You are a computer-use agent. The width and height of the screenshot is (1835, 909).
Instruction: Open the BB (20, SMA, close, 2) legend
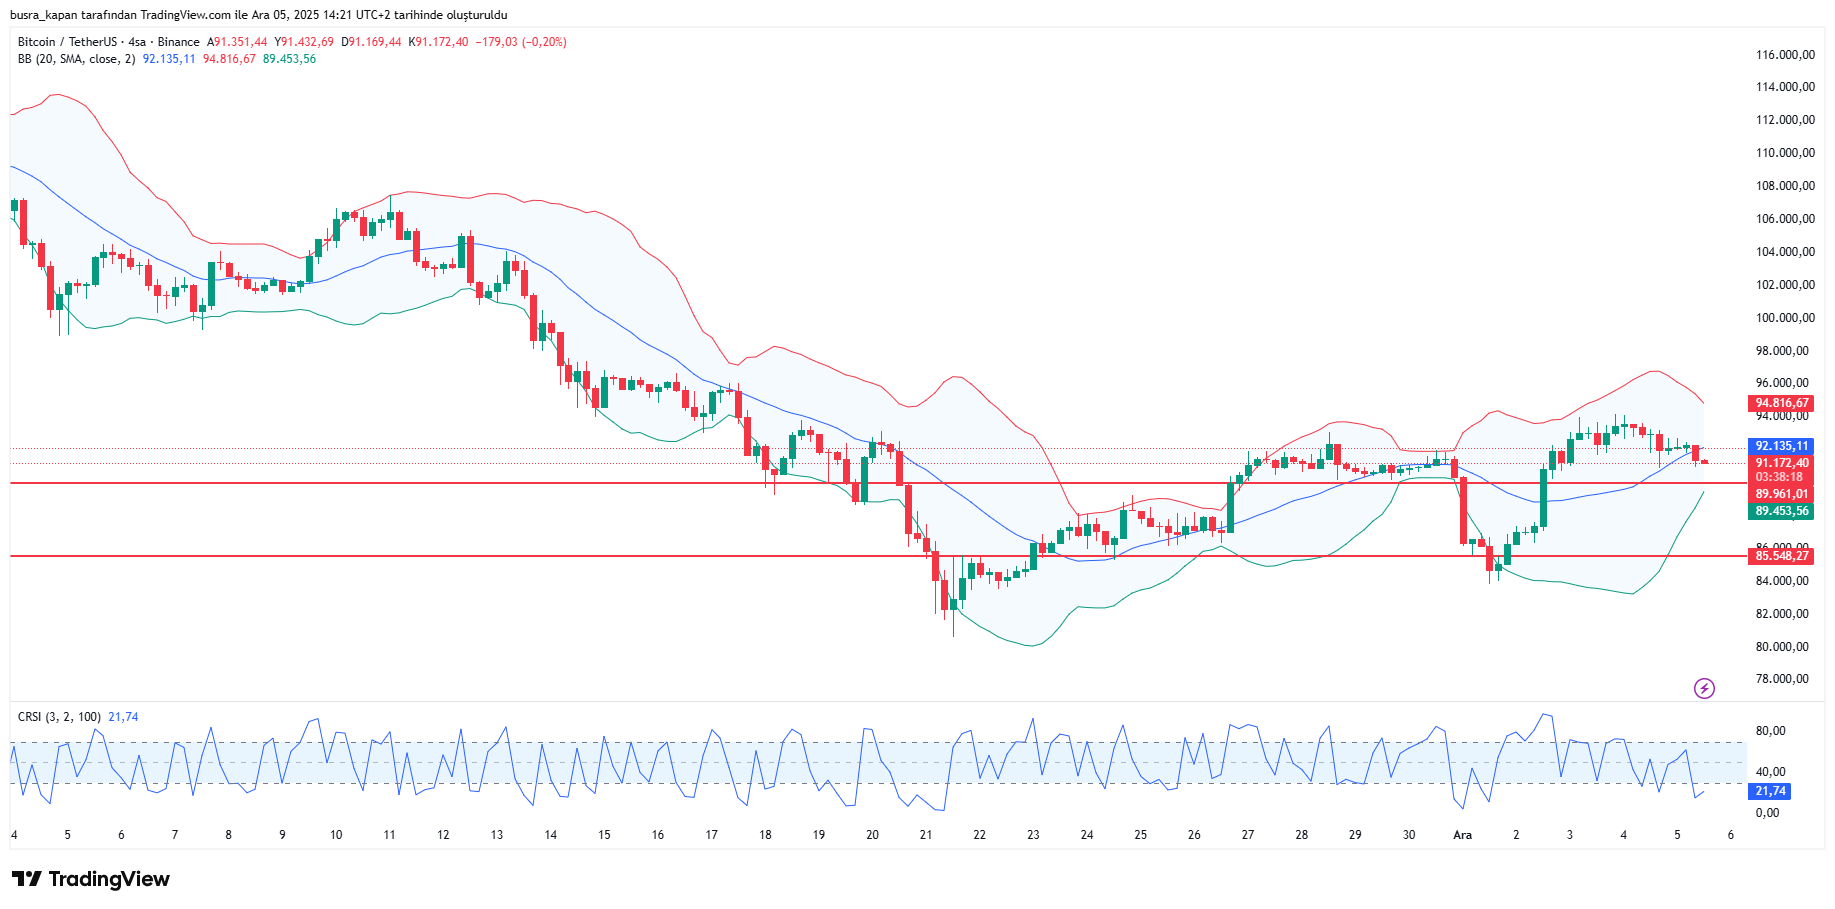pos(76,59)
